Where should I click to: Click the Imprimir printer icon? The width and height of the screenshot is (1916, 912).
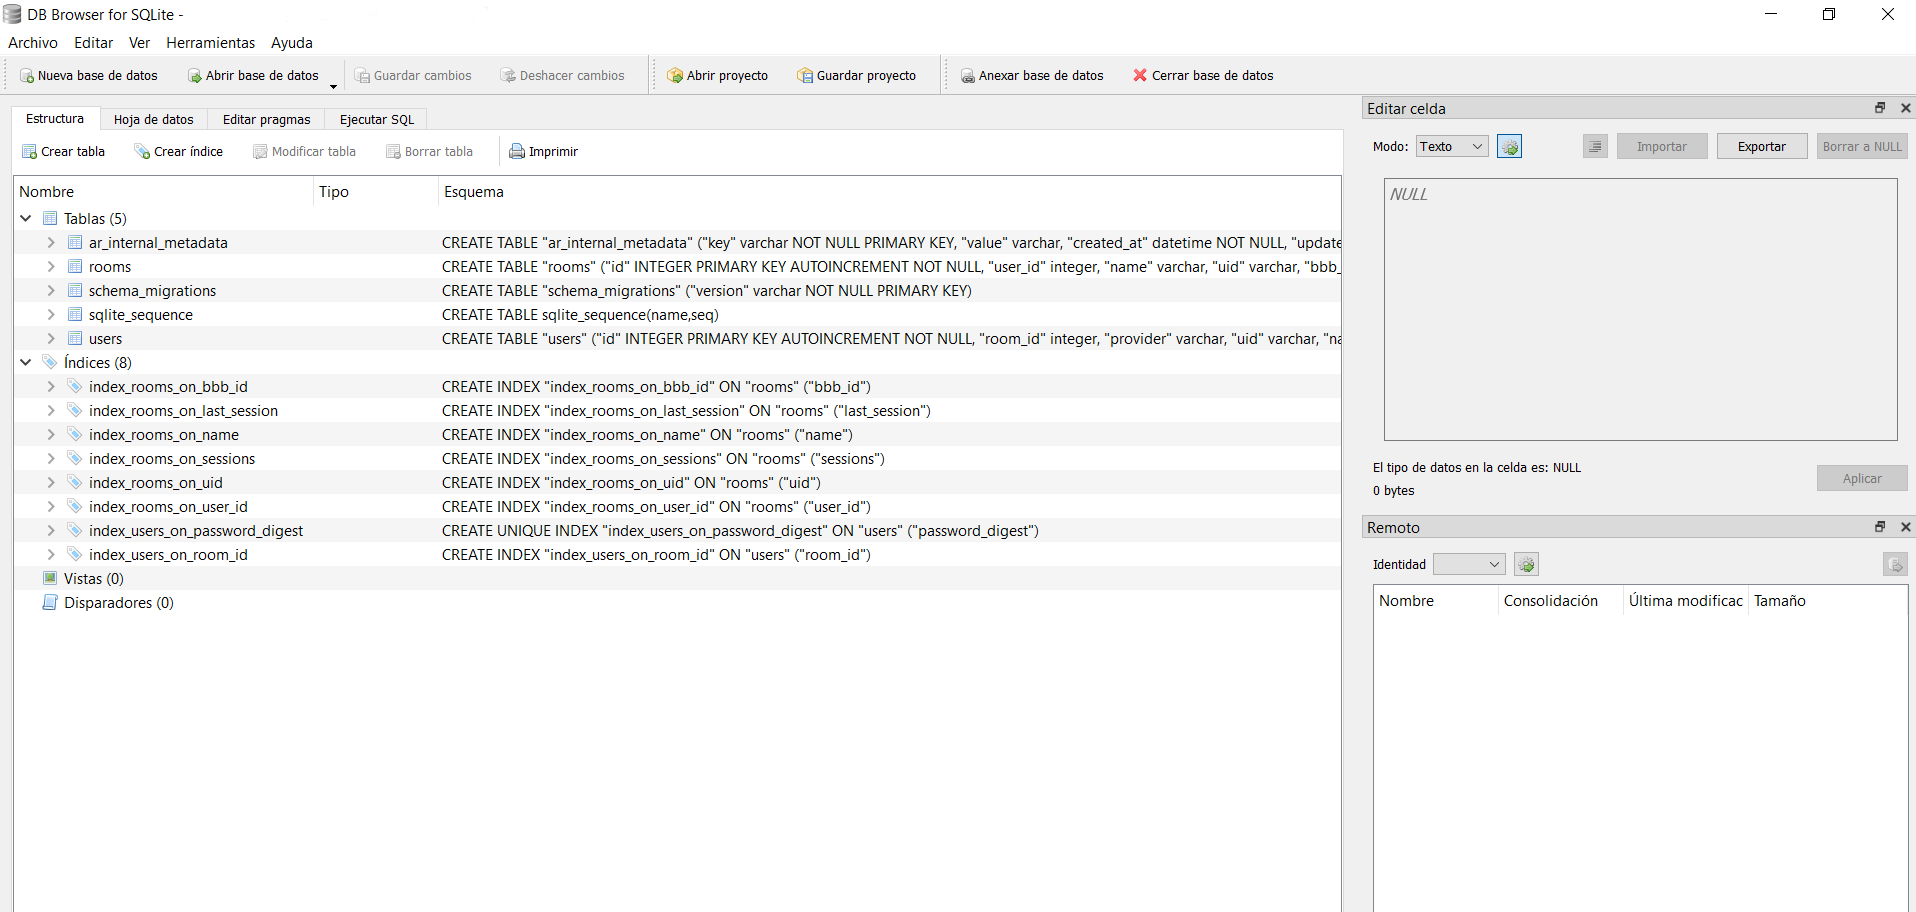coord(517,152)
